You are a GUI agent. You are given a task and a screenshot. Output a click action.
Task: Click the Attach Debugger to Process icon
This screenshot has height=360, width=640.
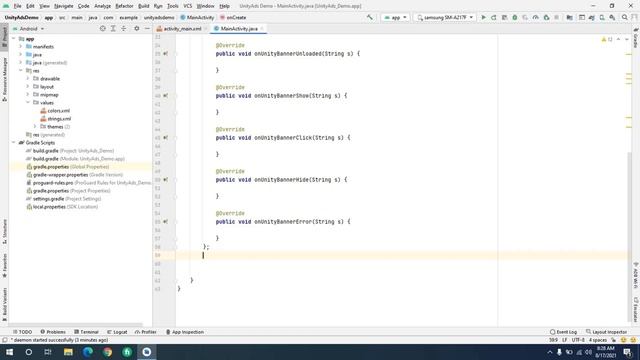coord(546,18)
